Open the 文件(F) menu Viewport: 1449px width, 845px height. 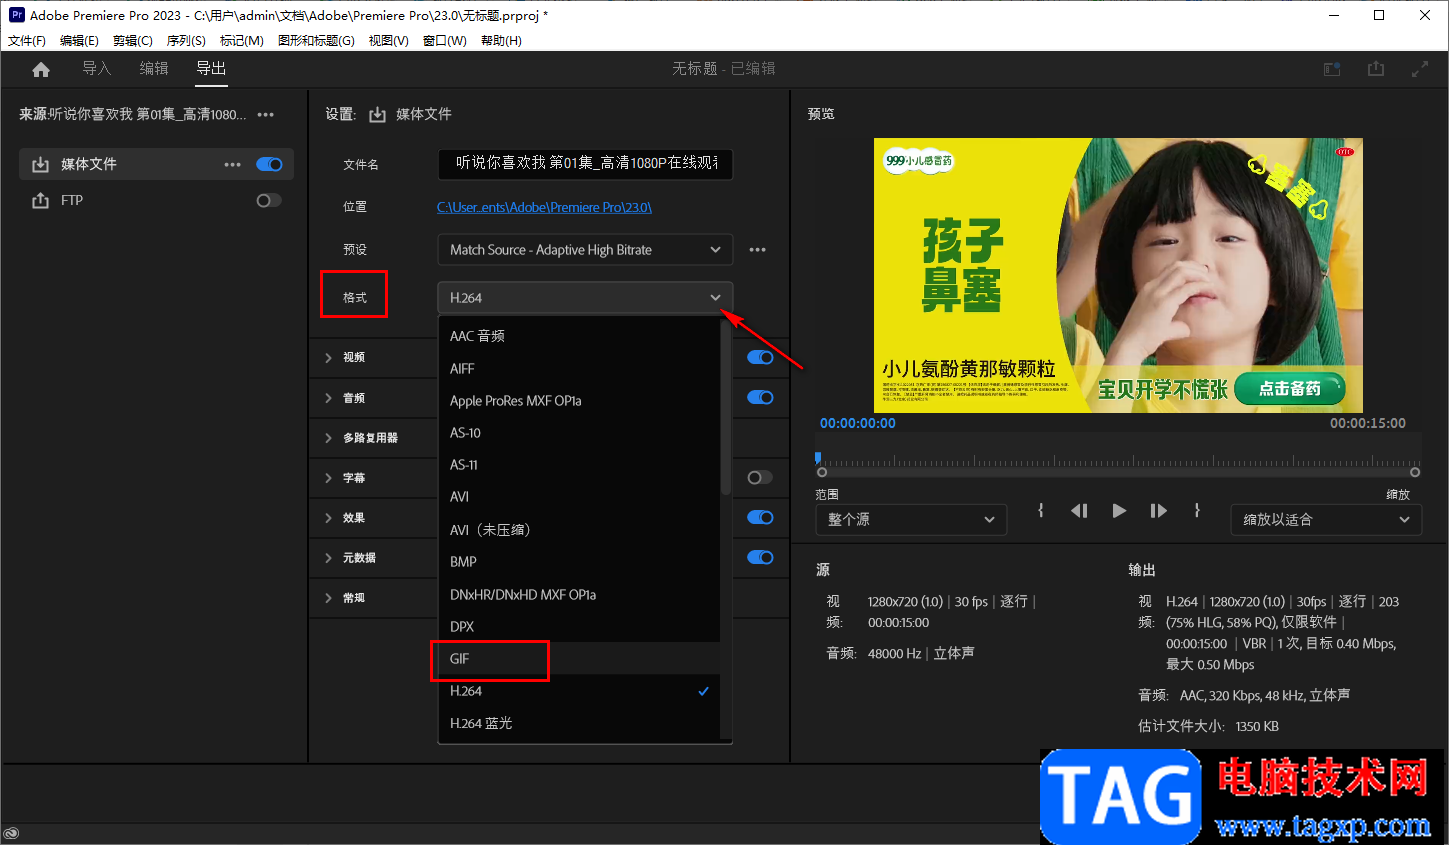pos(27,41)
